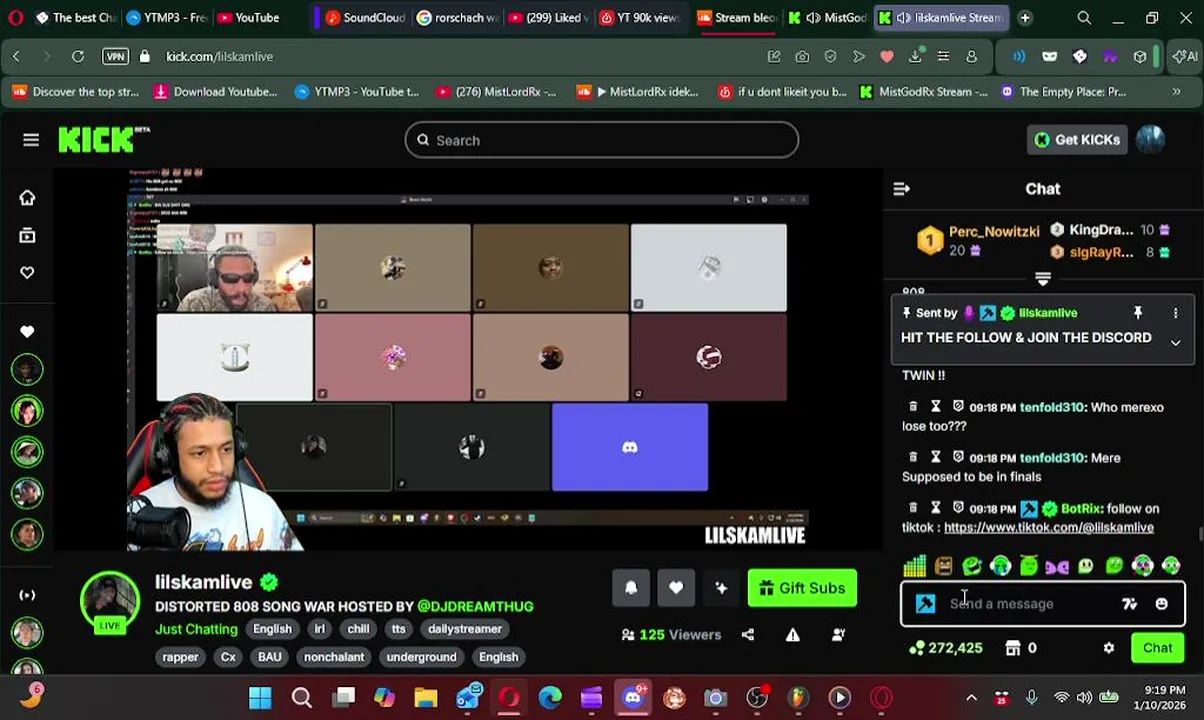Report the stream using the warning triangle icon

(793, 635)
